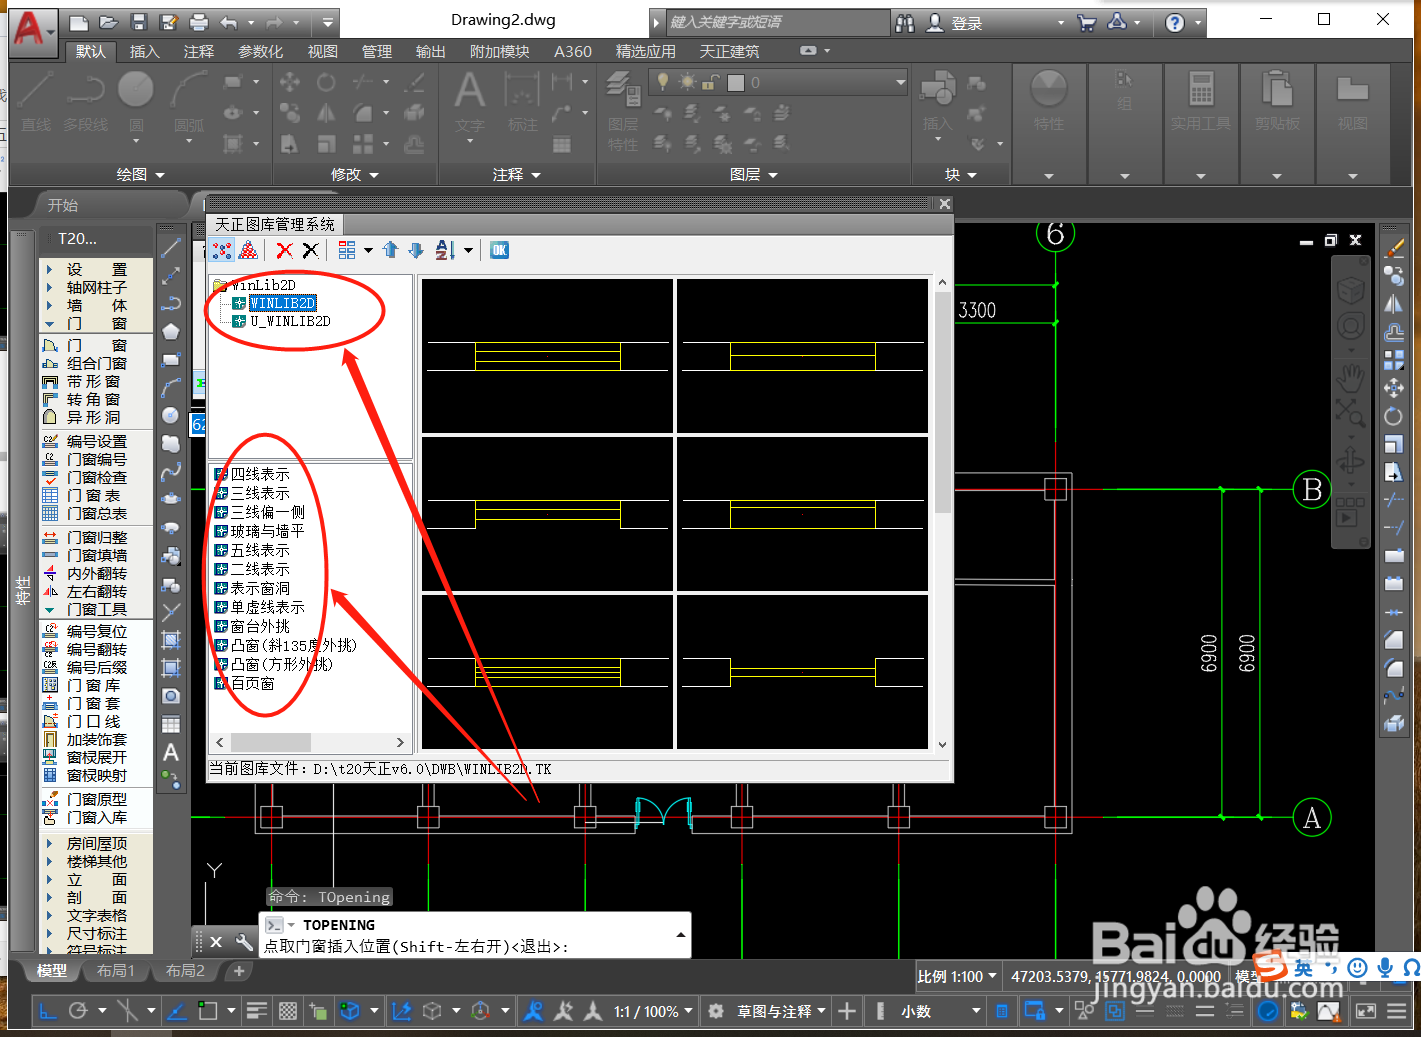Click the Save As icon in quick access toolbar
The width and height of the screenshot is (1421, 1037).
(x=169, y=22)
